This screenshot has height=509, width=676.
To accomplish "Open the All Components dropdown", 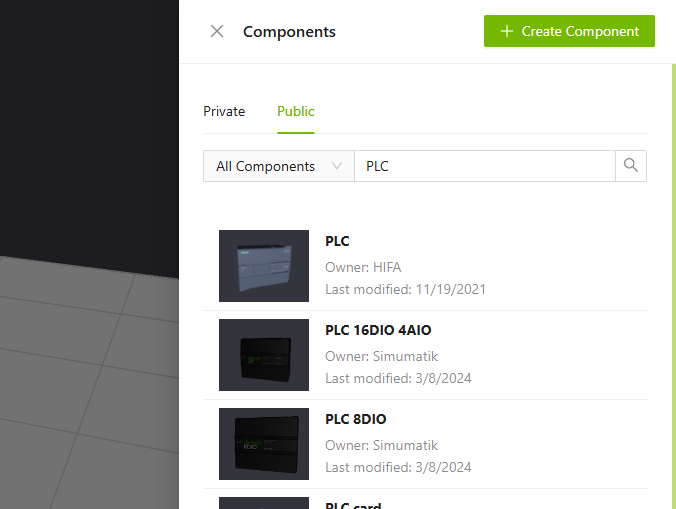I will (279, 166).
